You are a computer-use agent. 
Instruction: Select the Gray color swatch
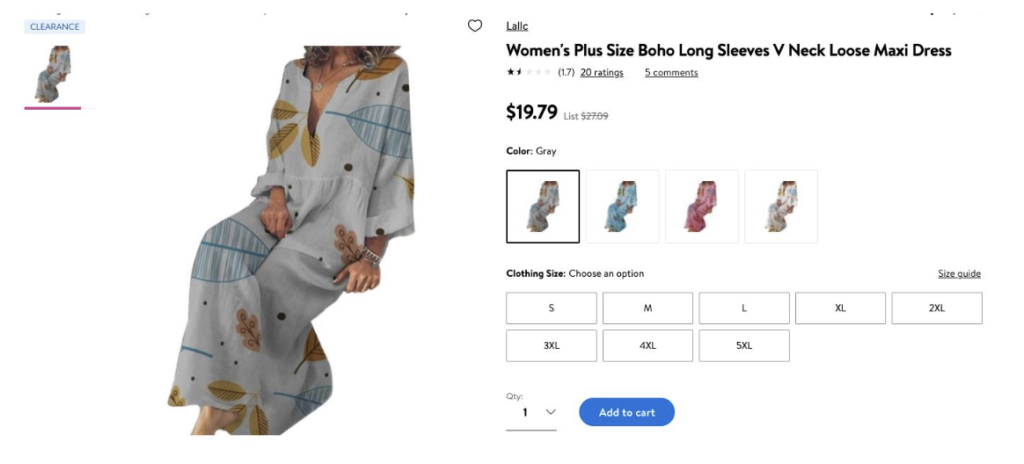click(x=543, y=206)
